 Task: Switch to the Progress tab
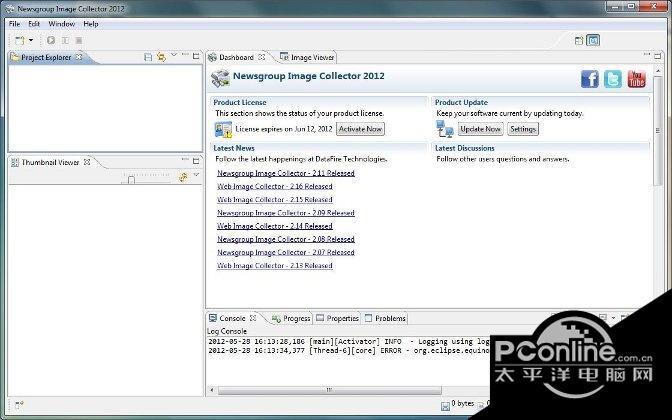click(x=291, y=318)
